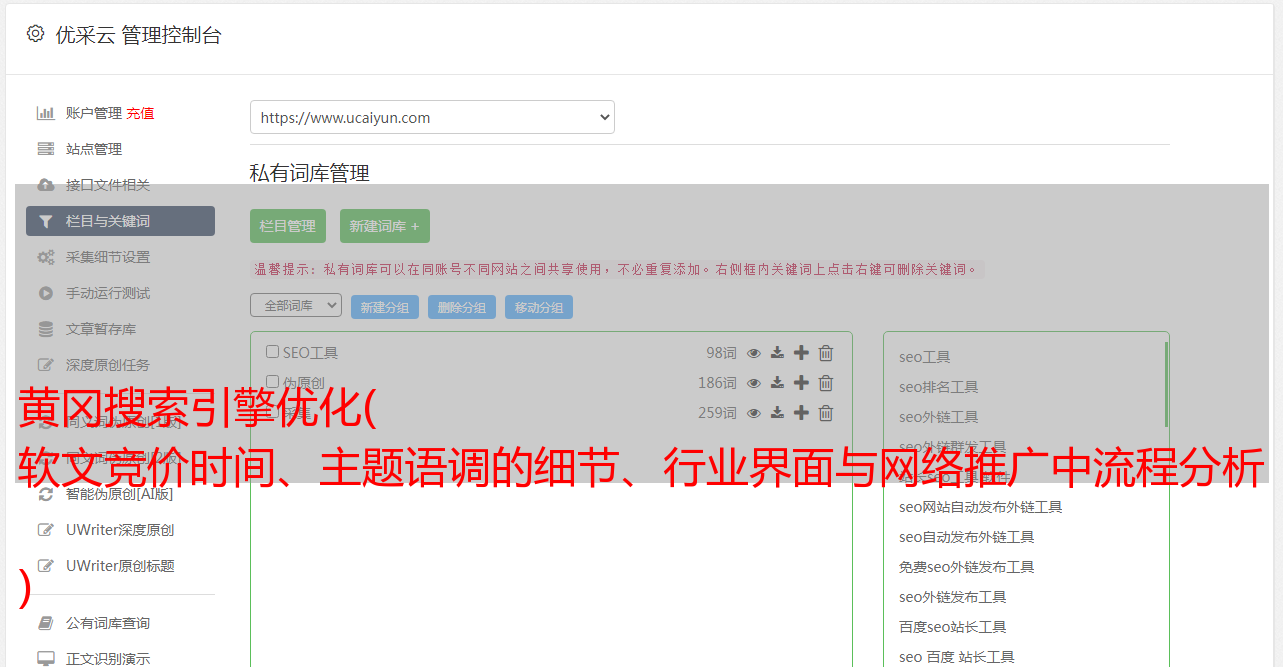Click the 186词 count on 伪原创 row
Image resolution: width=1283 pixels, height=667 pixels.
point(718,383)
